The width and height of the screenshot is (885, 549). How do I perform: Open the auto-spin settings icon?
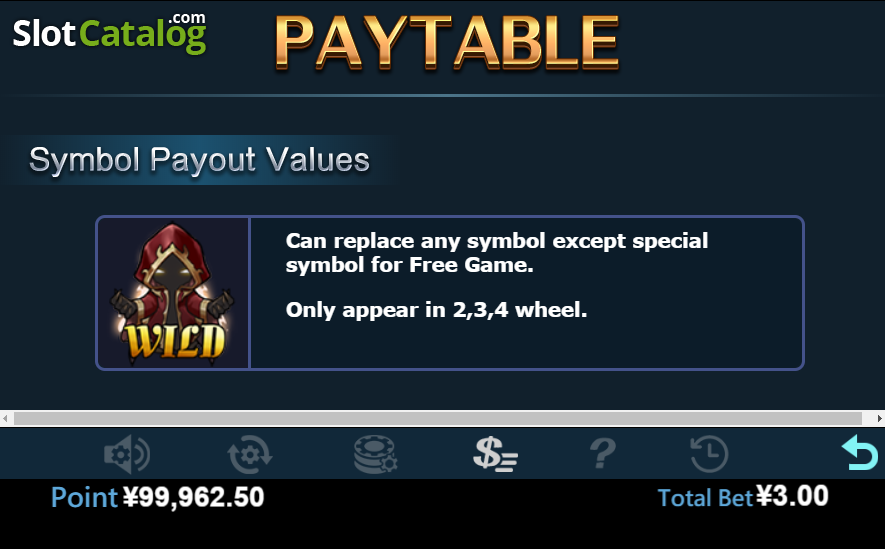(x=250, y=454)
